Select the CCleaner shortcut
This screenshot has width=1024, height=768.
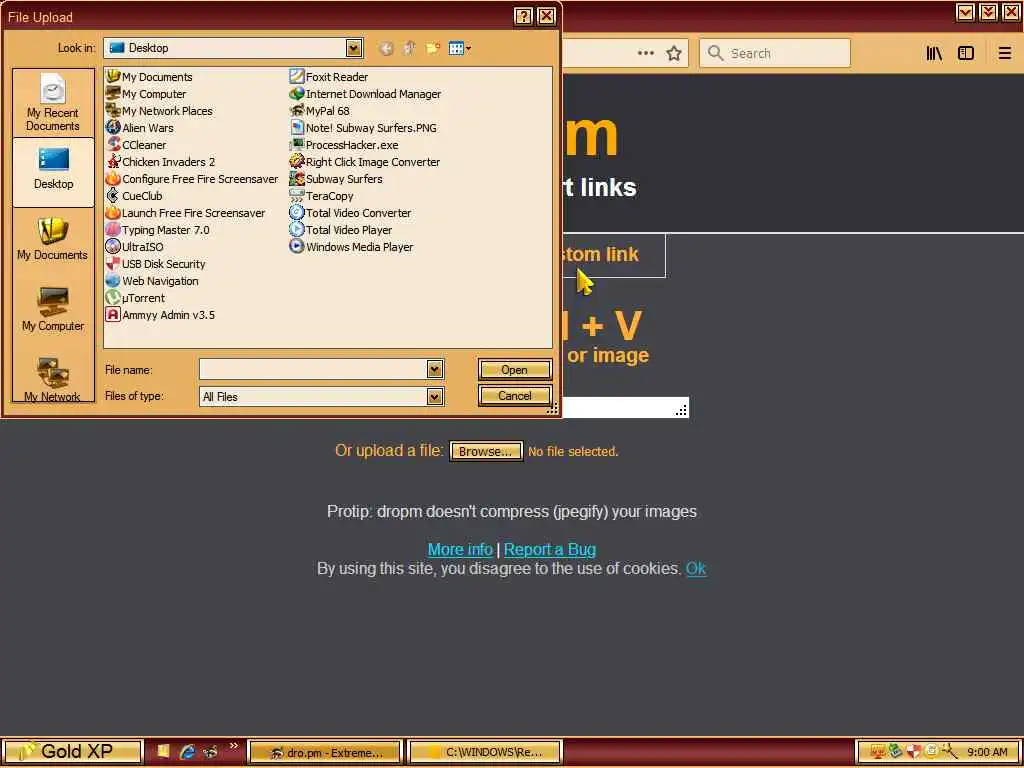point(136,145)
